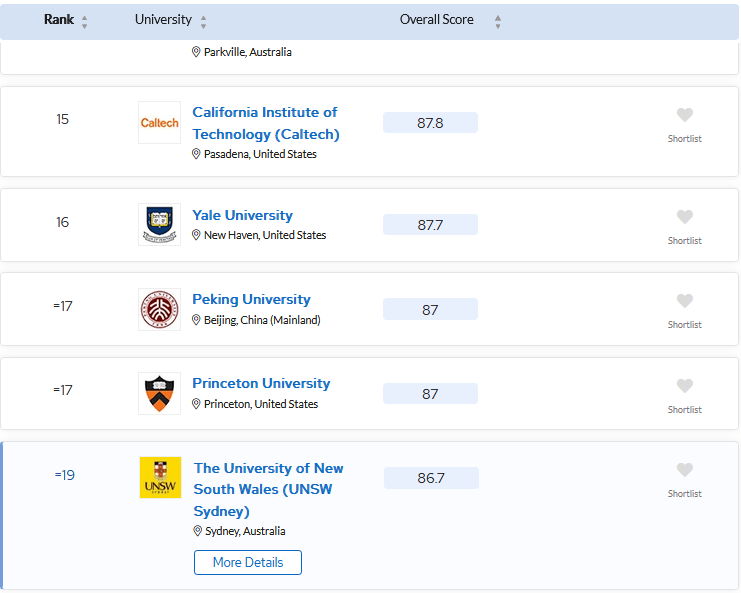Click location pin beside Sydney, Australia

point(198,531)
